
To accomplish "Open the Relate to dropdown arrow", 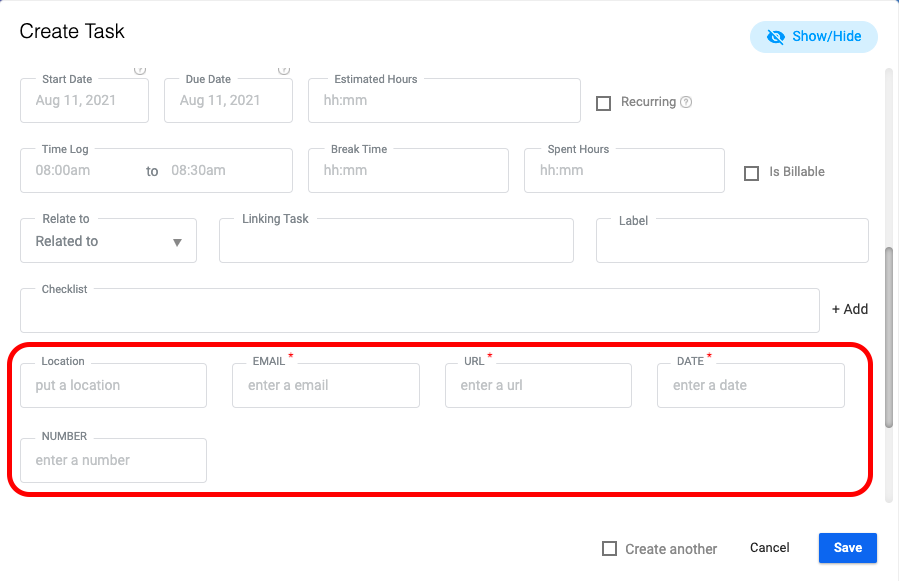I will tap(177, 243).
